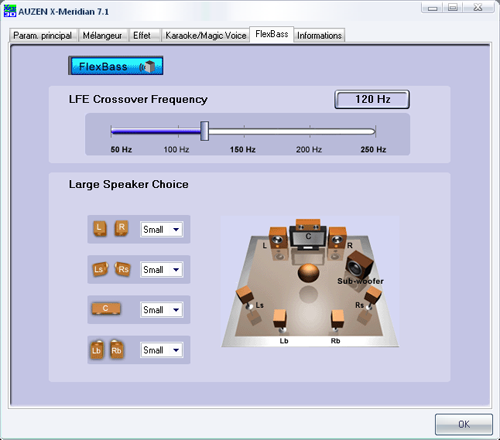
Task: Switch to the Param. principal tab
Action: [43, 35]
